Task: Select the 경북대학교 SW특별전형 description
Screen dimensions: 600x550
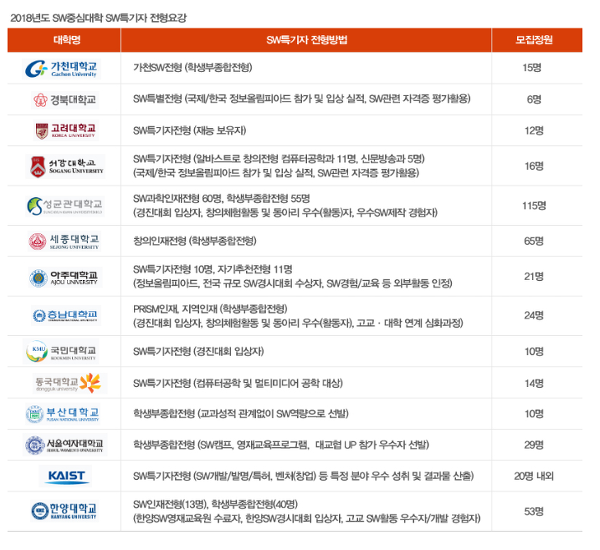Action: 302,99
